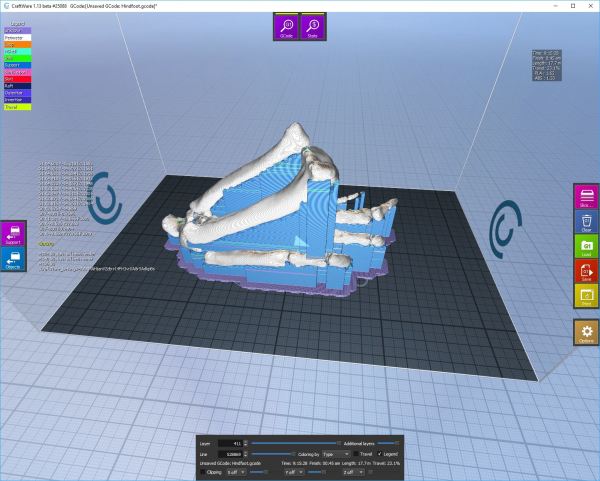Open the GCode view button
600x481 pixels.
pos(286,27)
